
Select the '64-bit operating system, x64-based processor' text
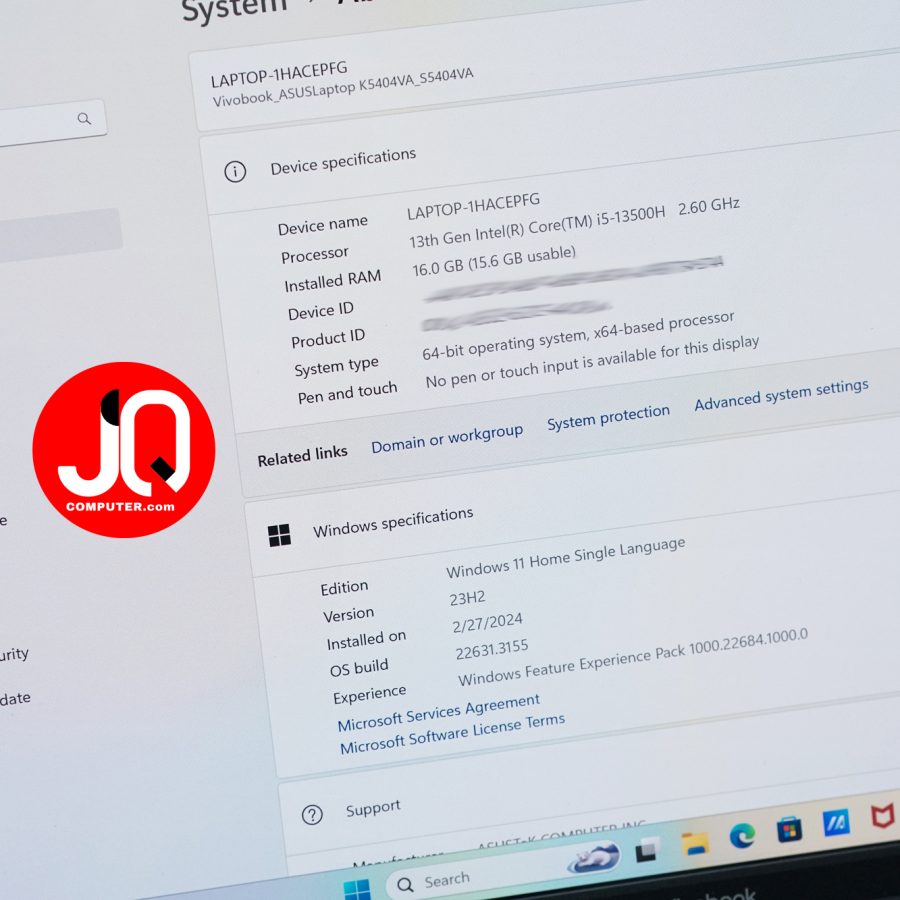click(578, 336)
